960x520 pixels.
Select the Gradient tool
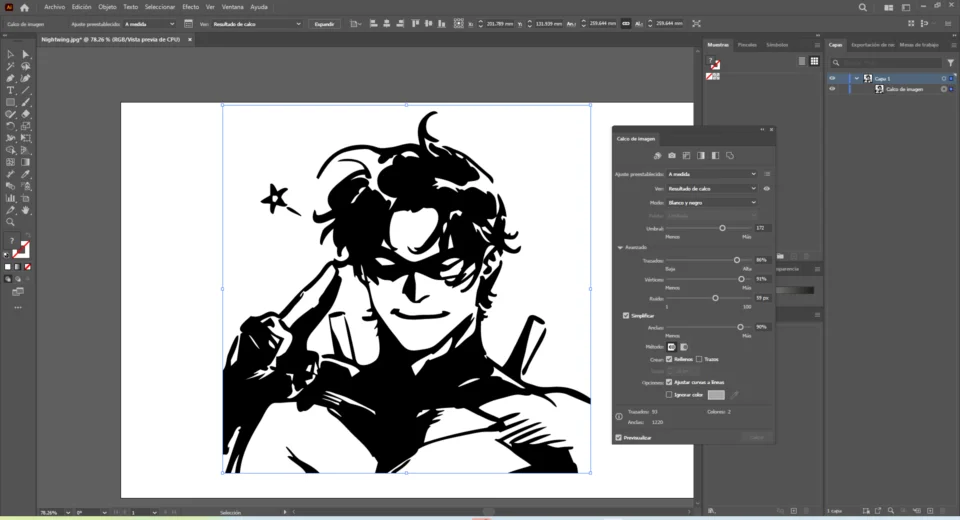tap(26, 162)
